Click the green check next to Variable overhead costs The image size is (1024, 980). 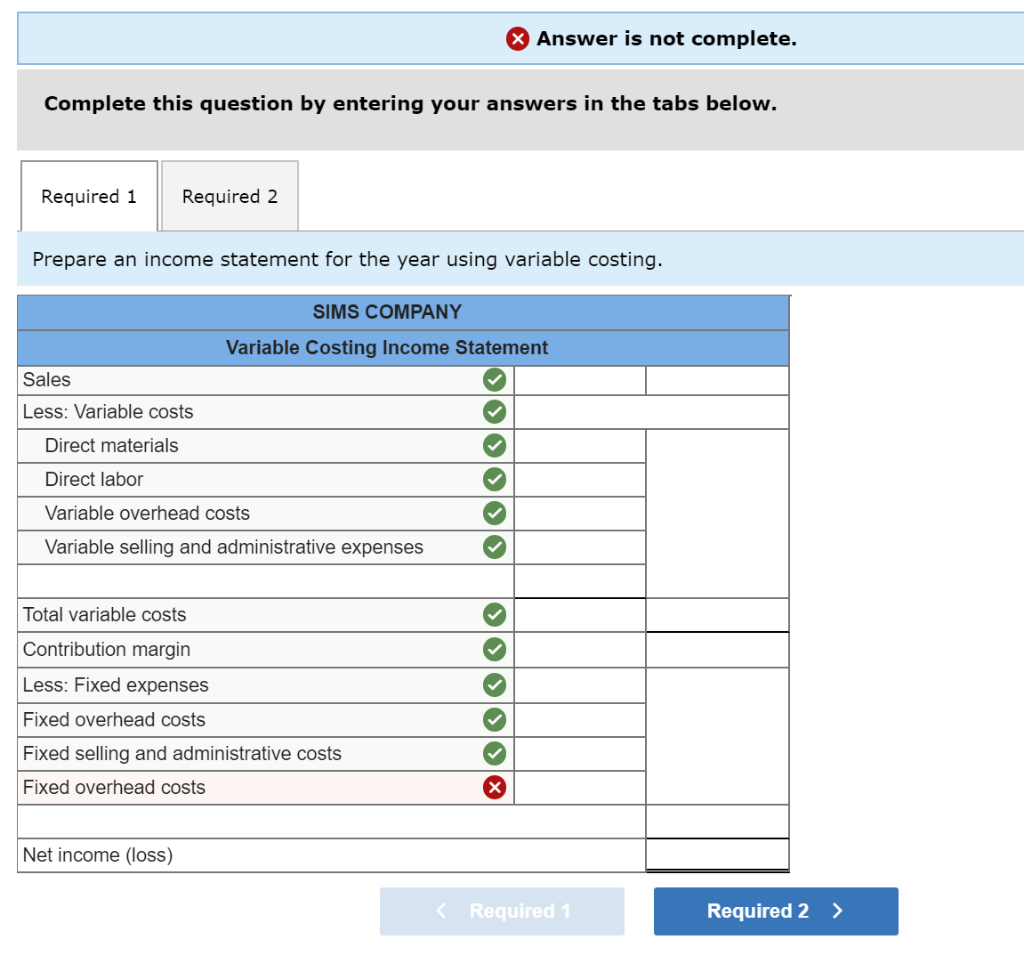494,513
